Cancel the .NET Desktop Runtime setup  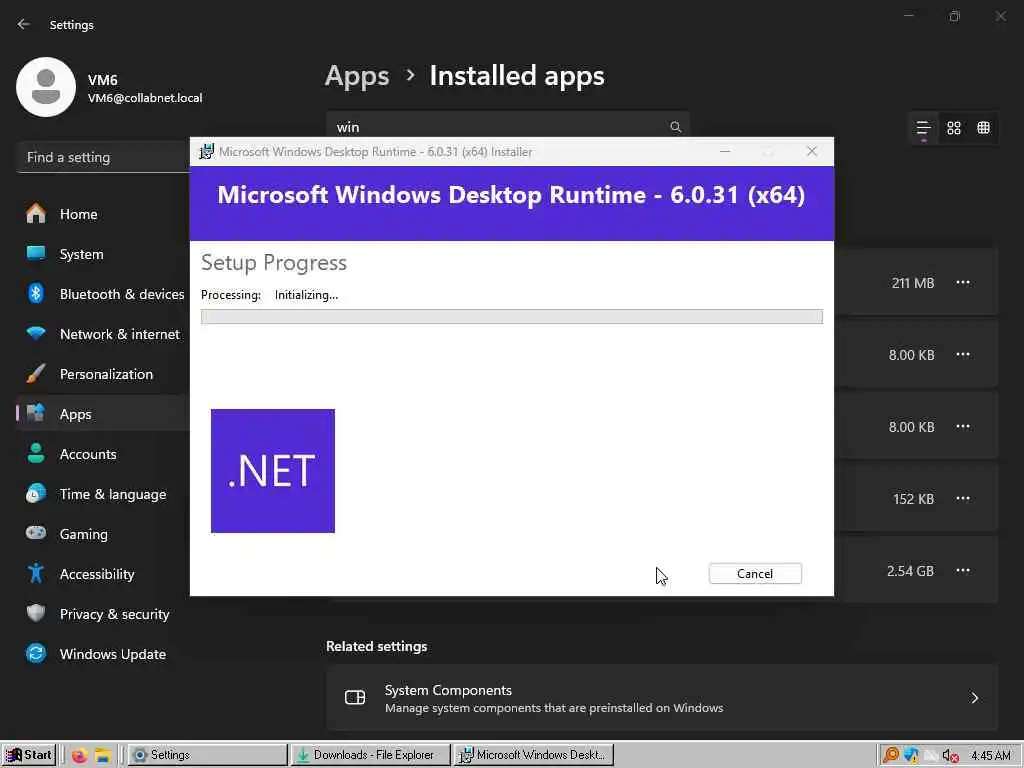755,573
